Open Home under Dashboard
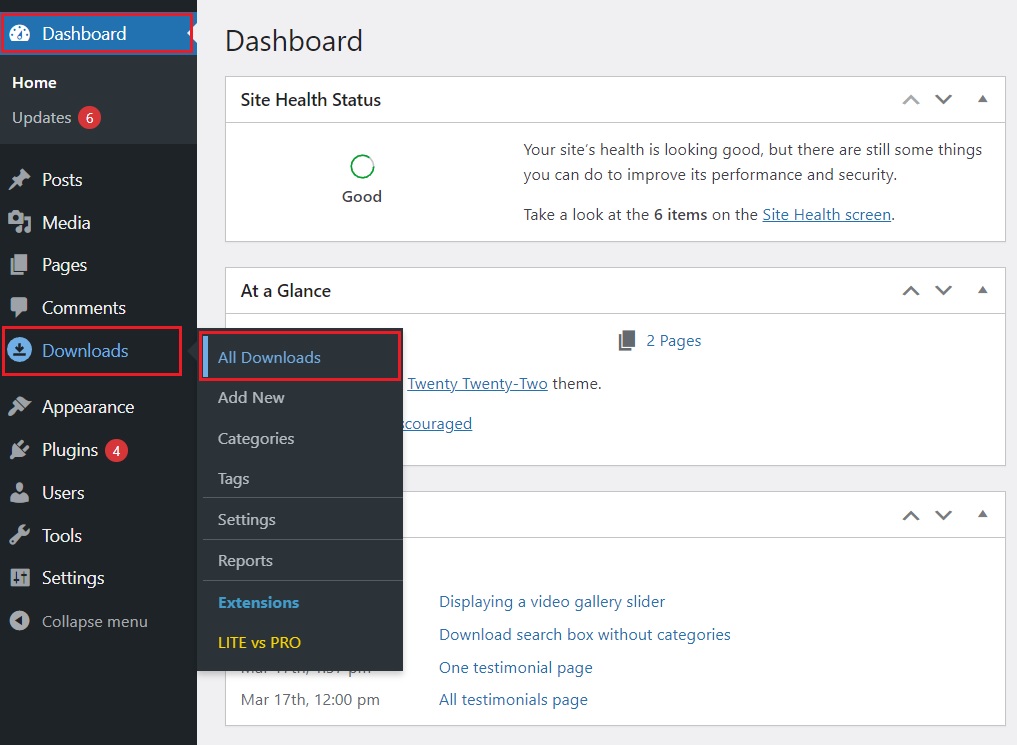 (x=34, y=83)
